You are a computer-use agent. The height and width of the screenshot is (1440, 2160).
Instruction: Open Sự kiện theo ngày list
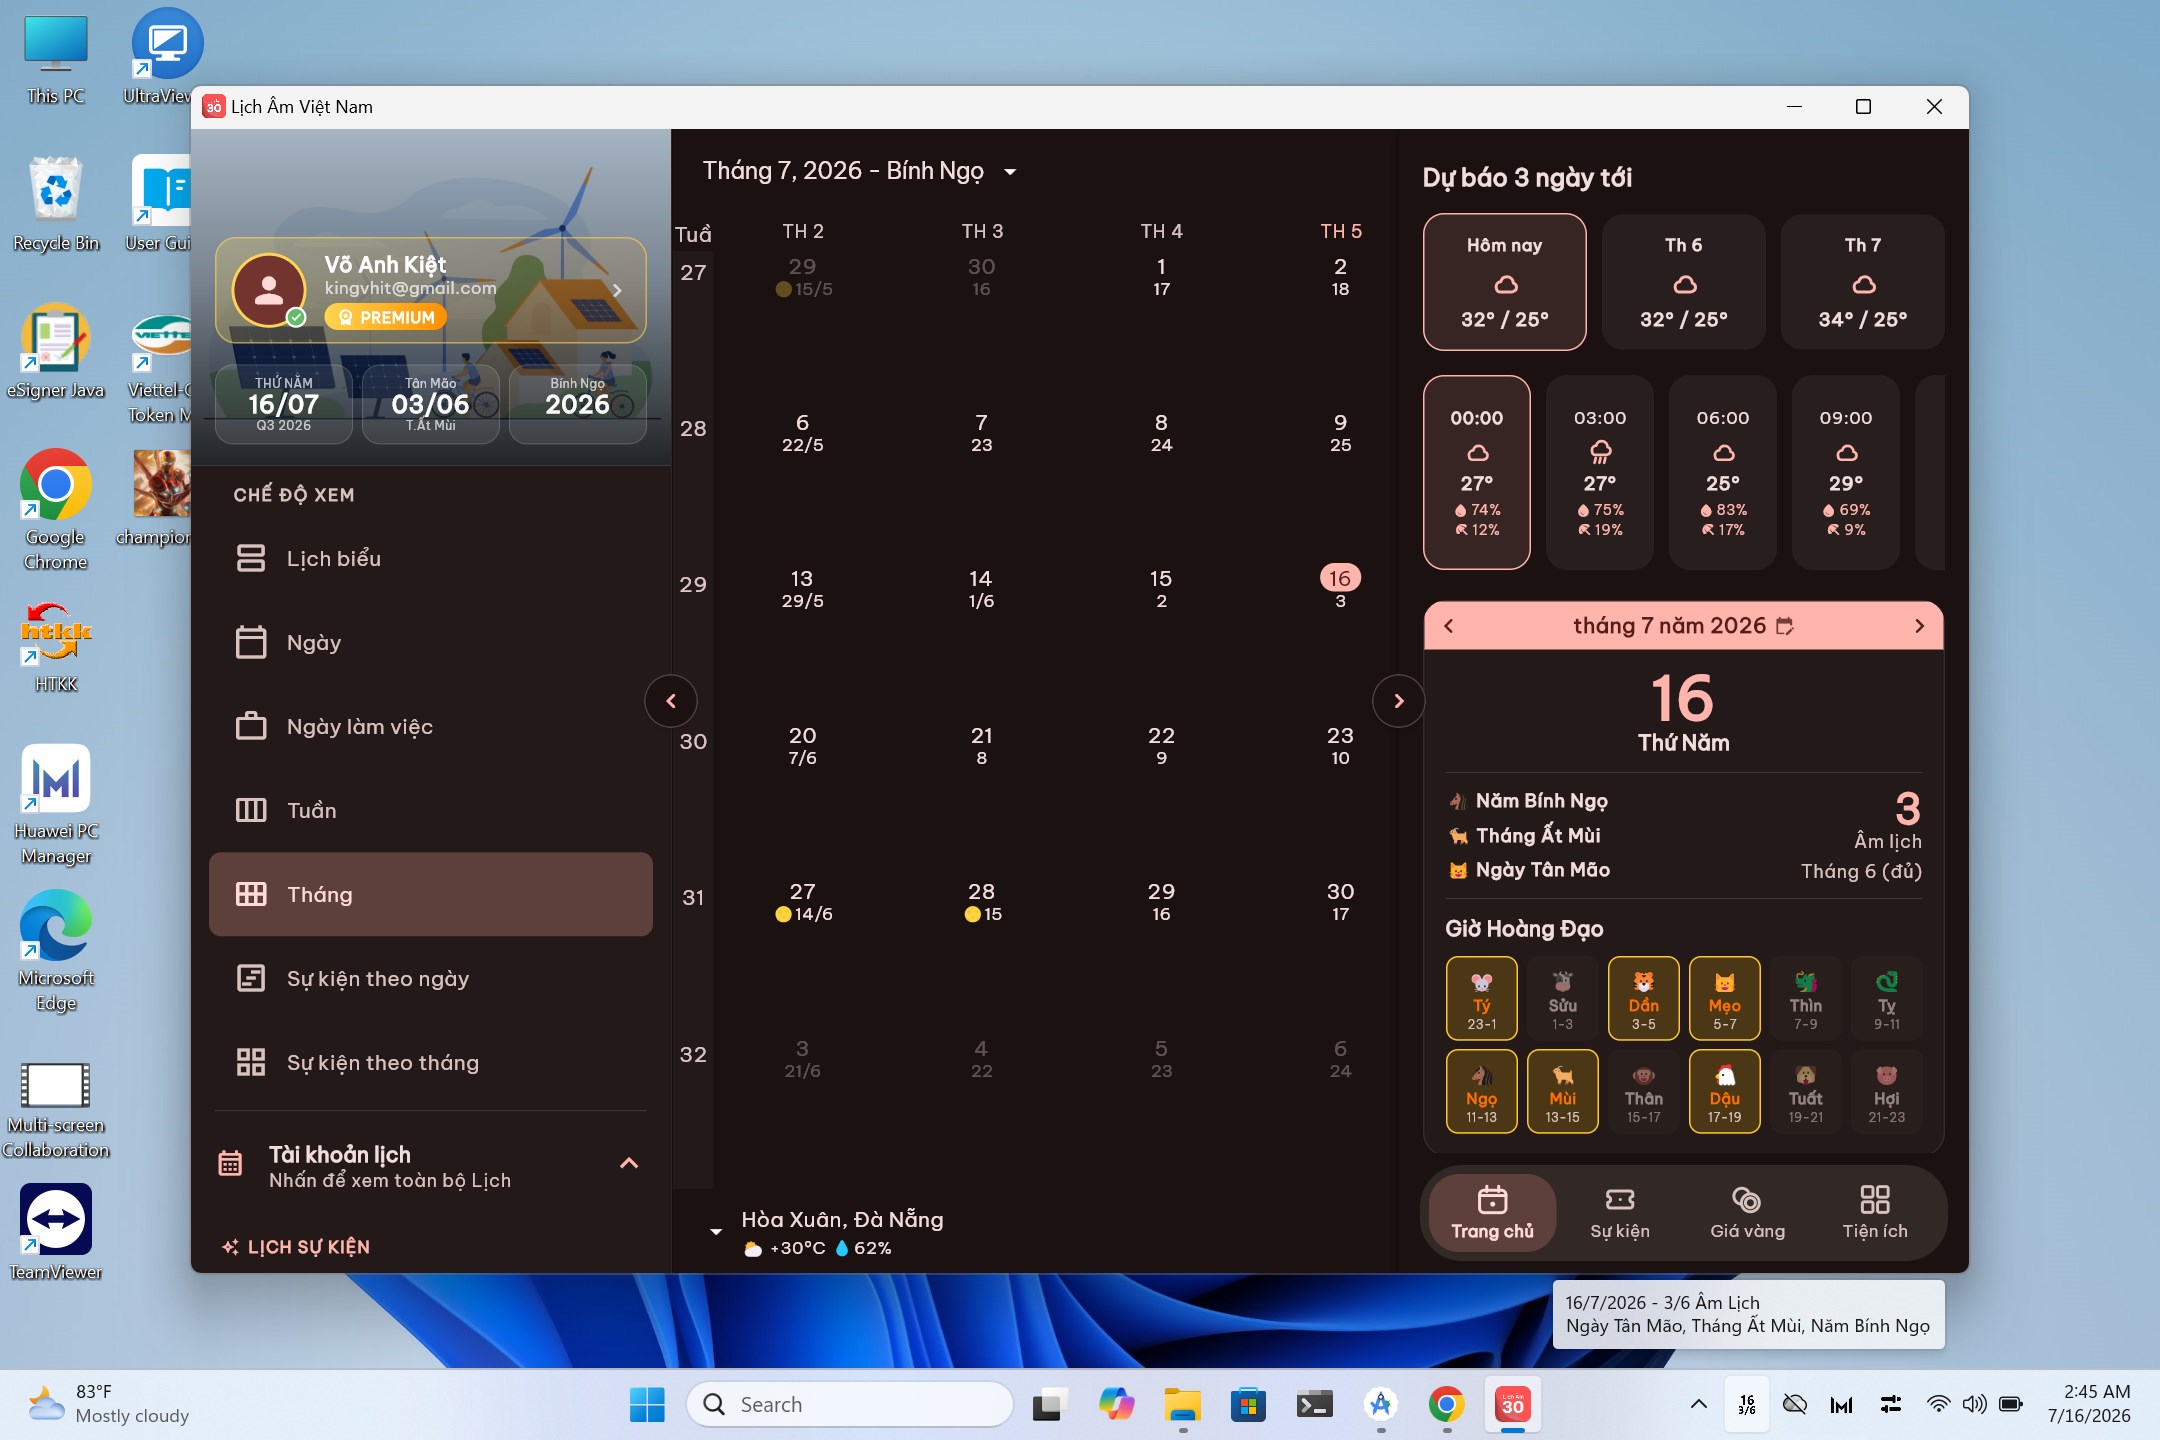430,978
